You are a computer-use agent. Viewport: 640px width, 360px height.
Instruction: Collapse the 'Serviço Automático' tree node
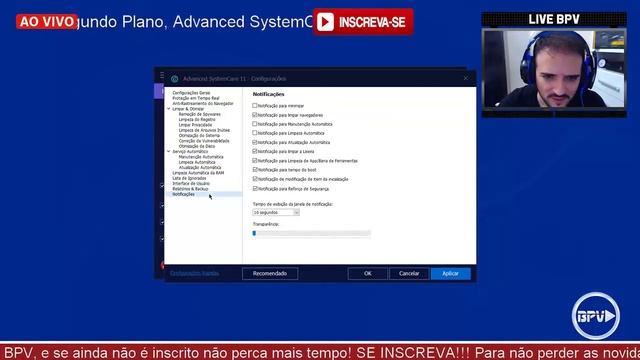click(x=169, y=151)
